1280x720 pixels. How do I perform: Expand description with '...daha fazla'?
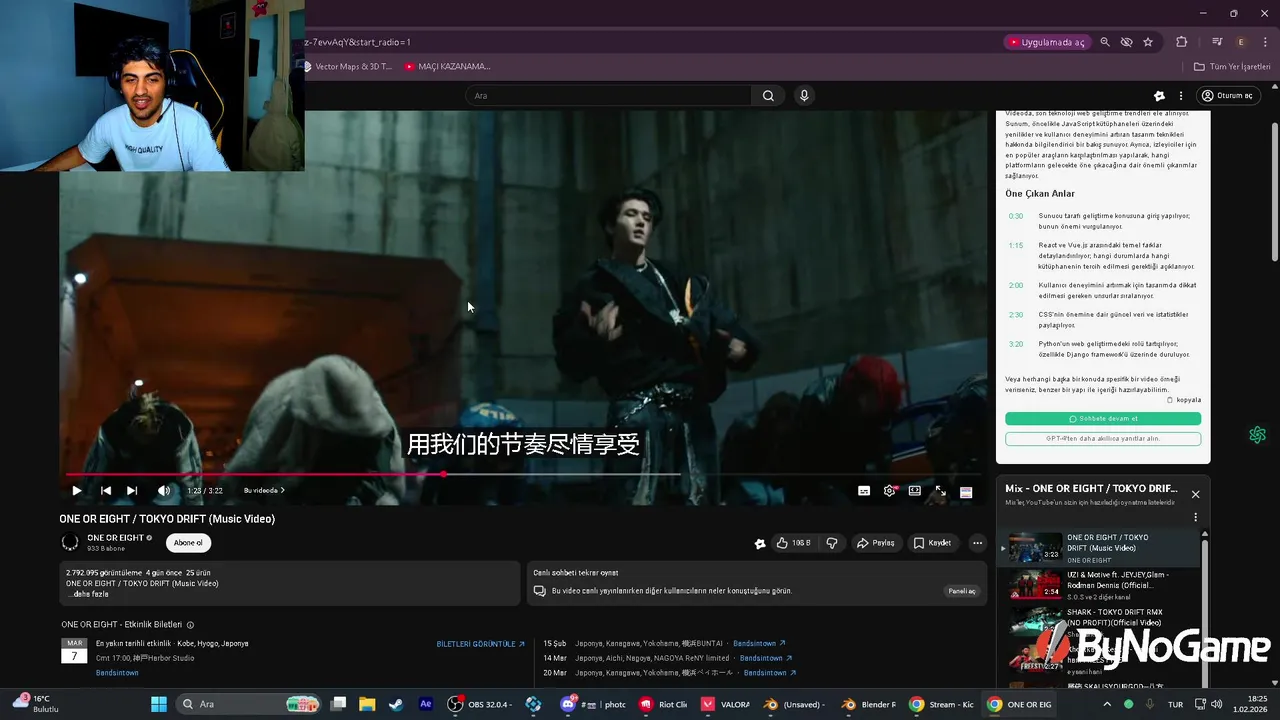88,594
